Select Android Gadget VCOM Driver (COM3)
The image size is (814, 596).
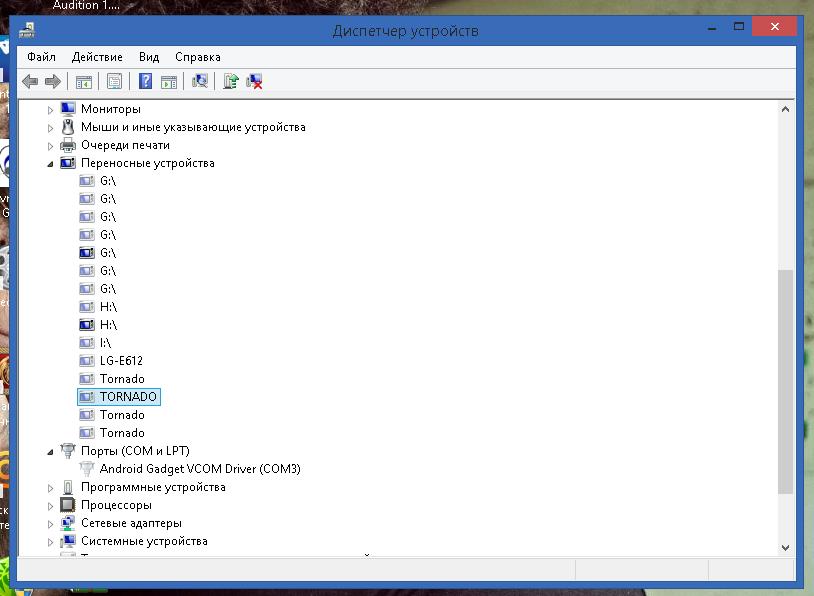pyautogui.click(x=200, y=469)
